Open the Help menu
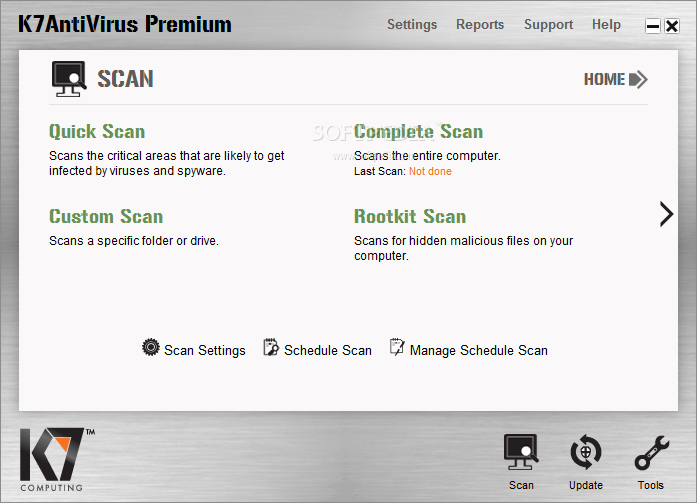Image resolution: width=697 pixels, height=503 pixels. [606, 24]
